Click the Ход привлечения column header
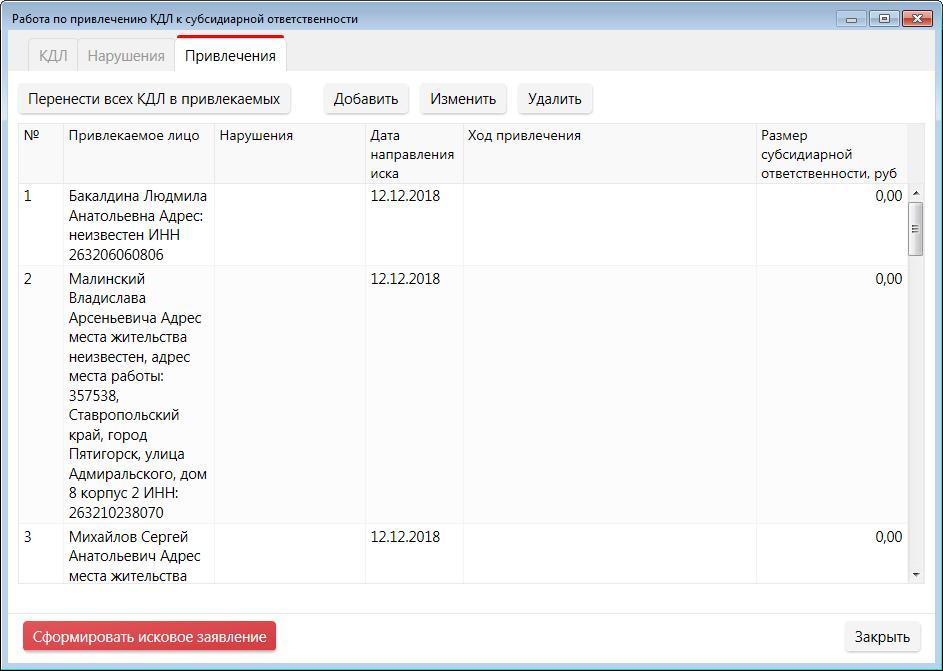The image size is (943, 671). point(524,136)
